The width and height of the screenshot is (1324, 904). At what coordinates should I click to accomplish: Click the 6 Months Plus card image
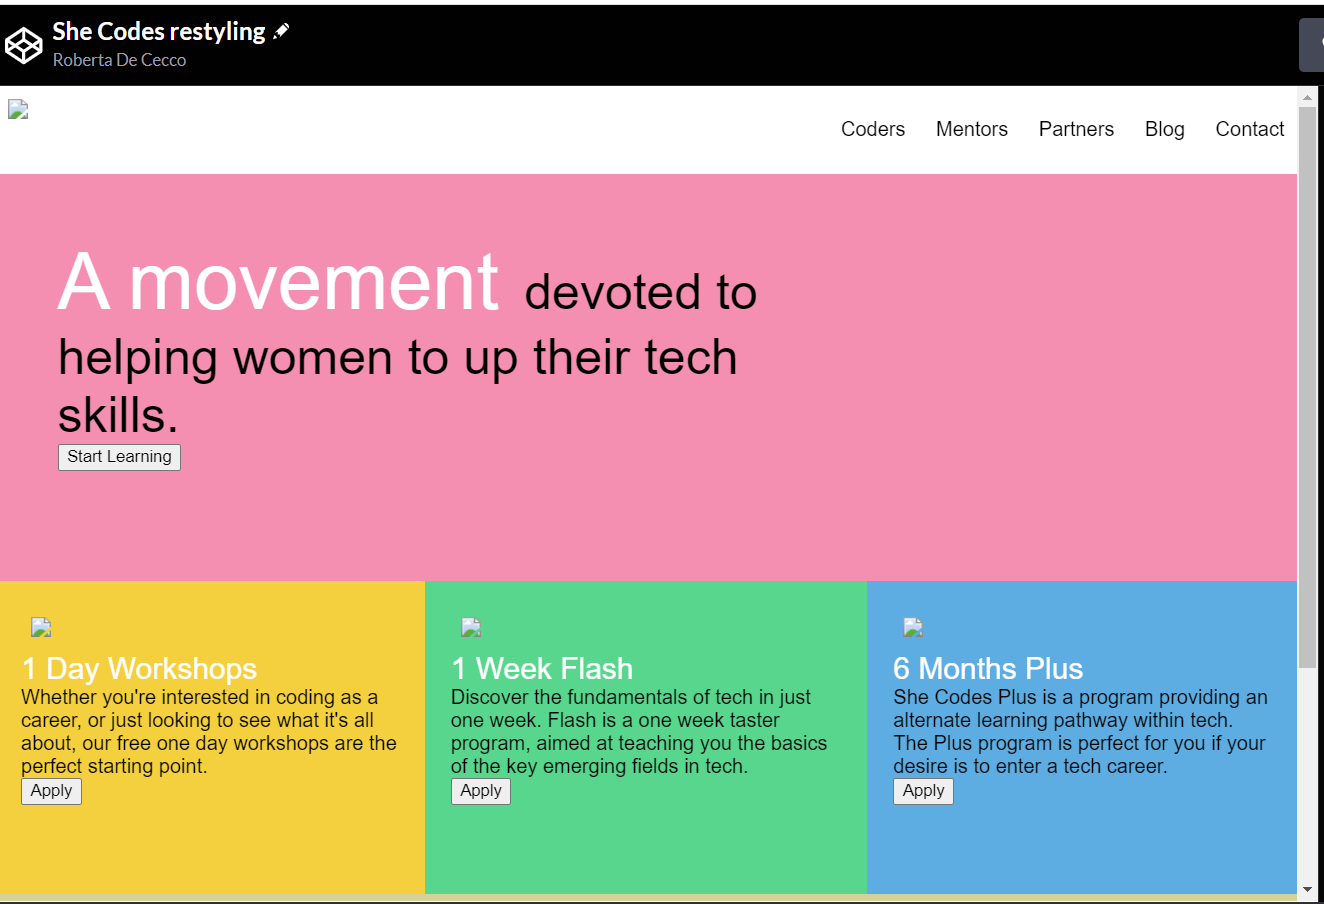[913, 627]
